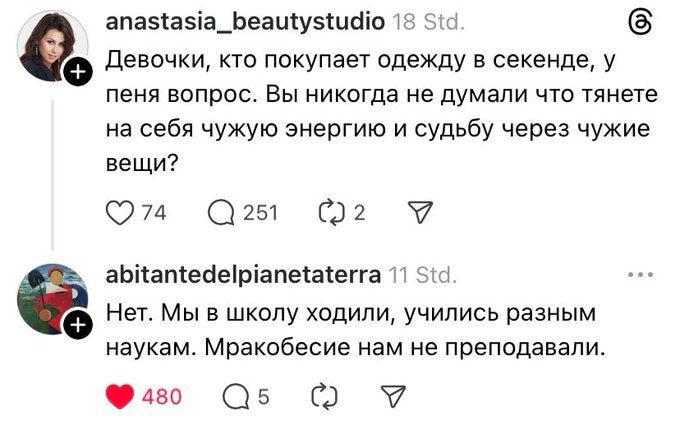680x430 pixels.
Task: Click the Threads logo icon
Action: coord(640,24)
